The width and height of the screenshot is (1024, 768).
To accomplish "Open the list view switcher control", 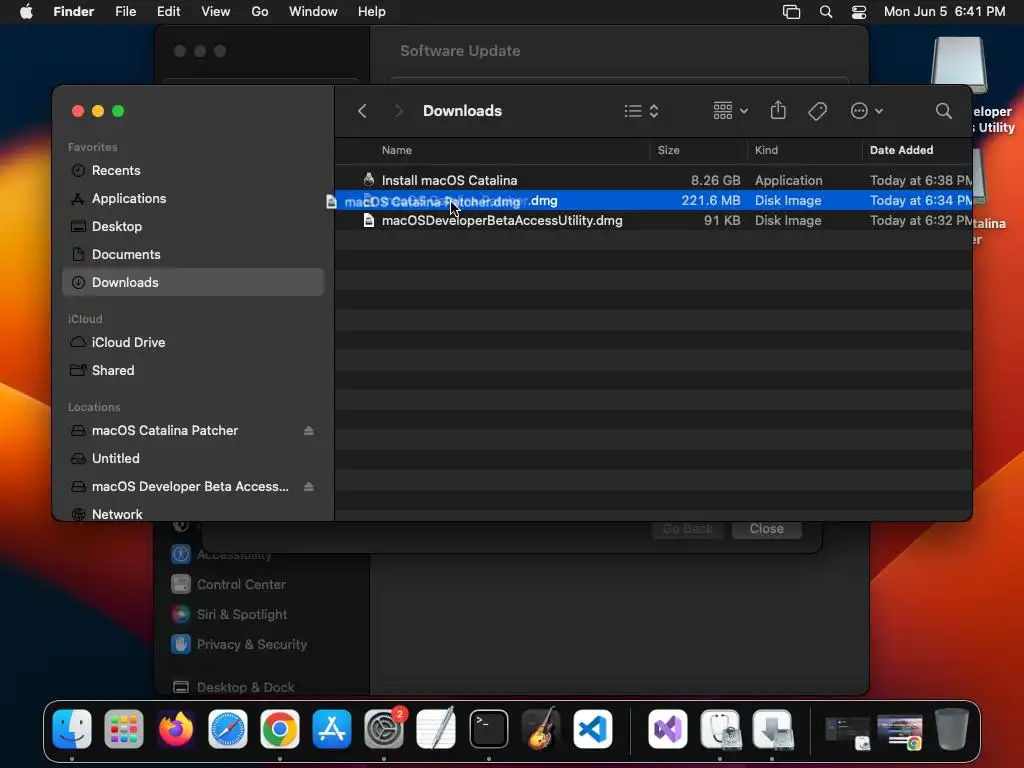I will 641,111.
